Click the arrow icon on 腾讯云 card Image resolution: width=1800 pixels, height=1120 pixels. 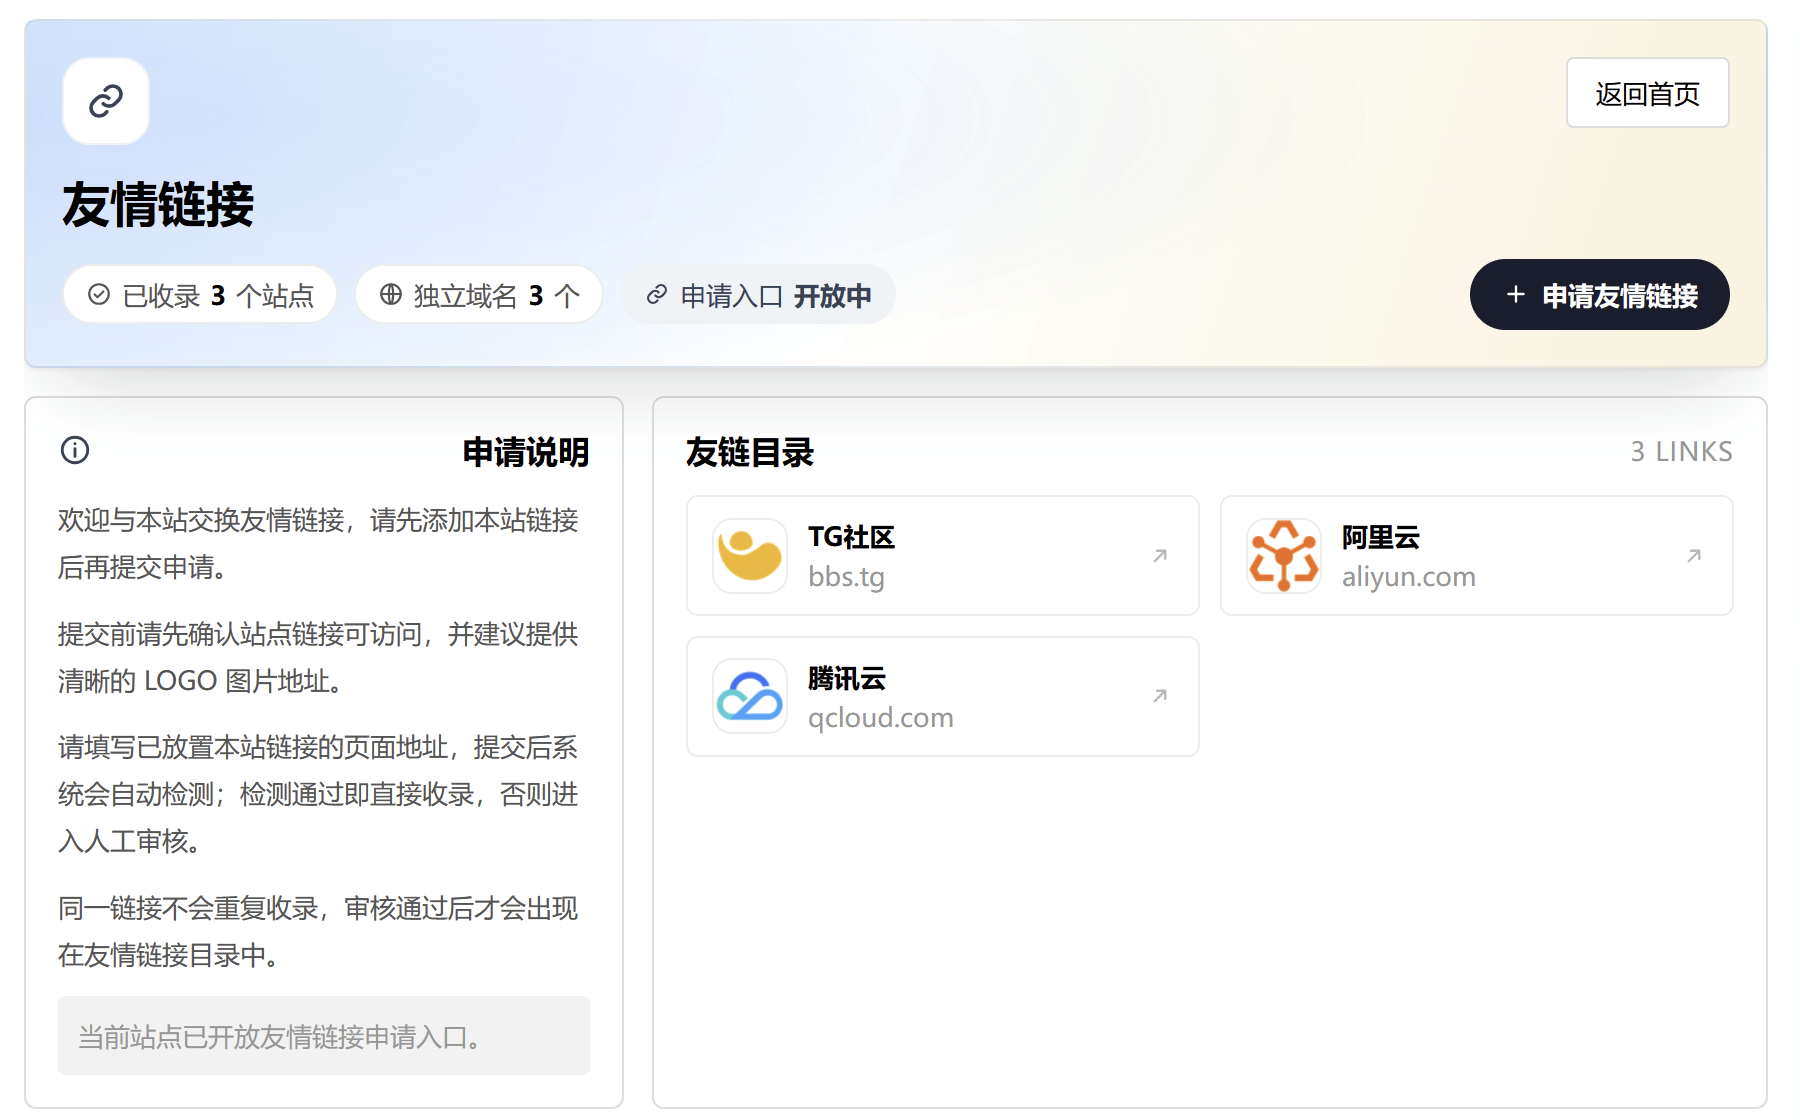click(x=1160, y=696)
